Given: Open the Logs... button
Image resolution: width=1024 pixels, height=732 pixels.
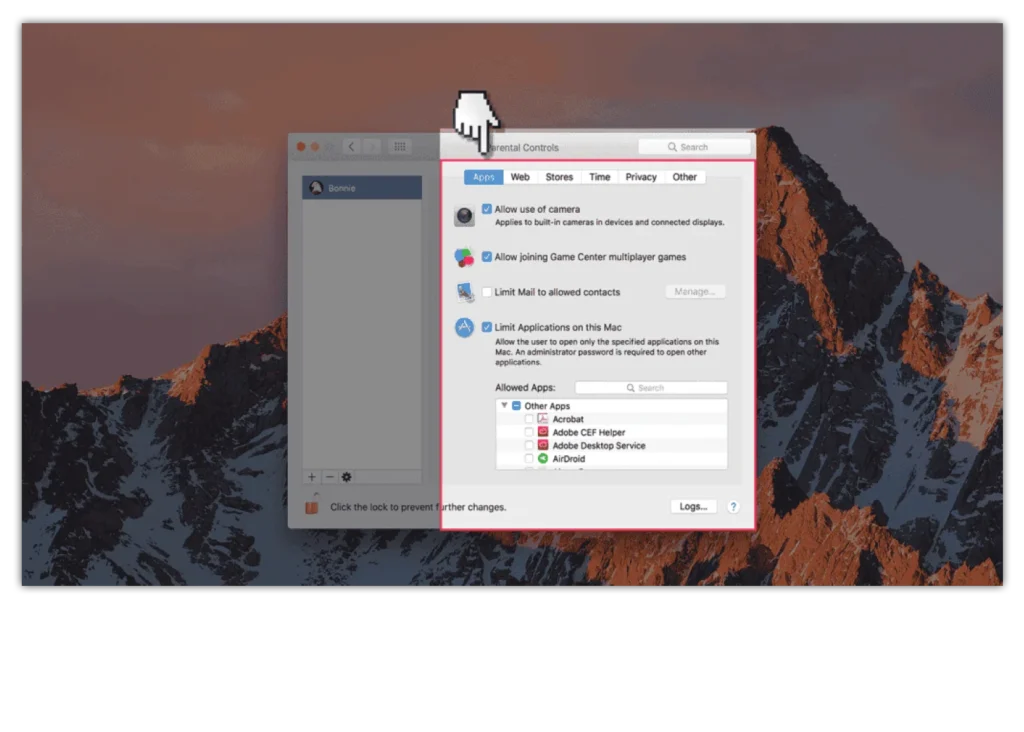Looking at the screenshot, I should coord(693,507).
